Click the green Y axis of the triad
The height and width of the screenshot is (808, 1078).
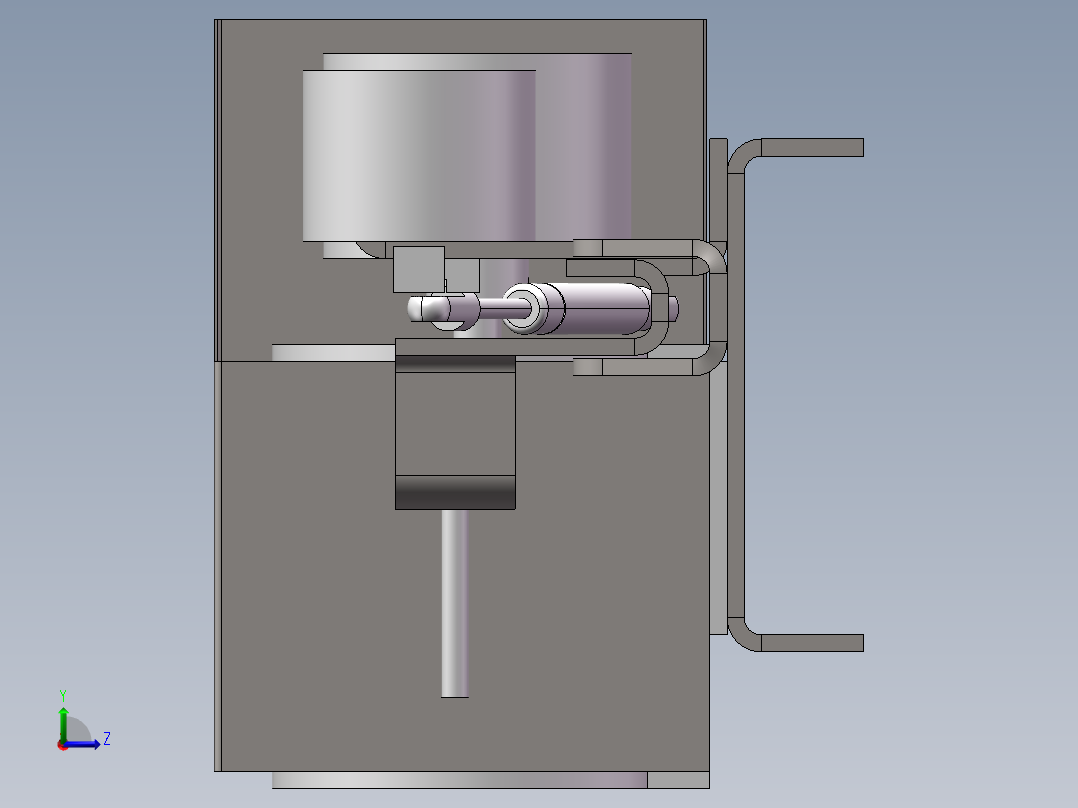pyautogui.click(x=63, y=723)
